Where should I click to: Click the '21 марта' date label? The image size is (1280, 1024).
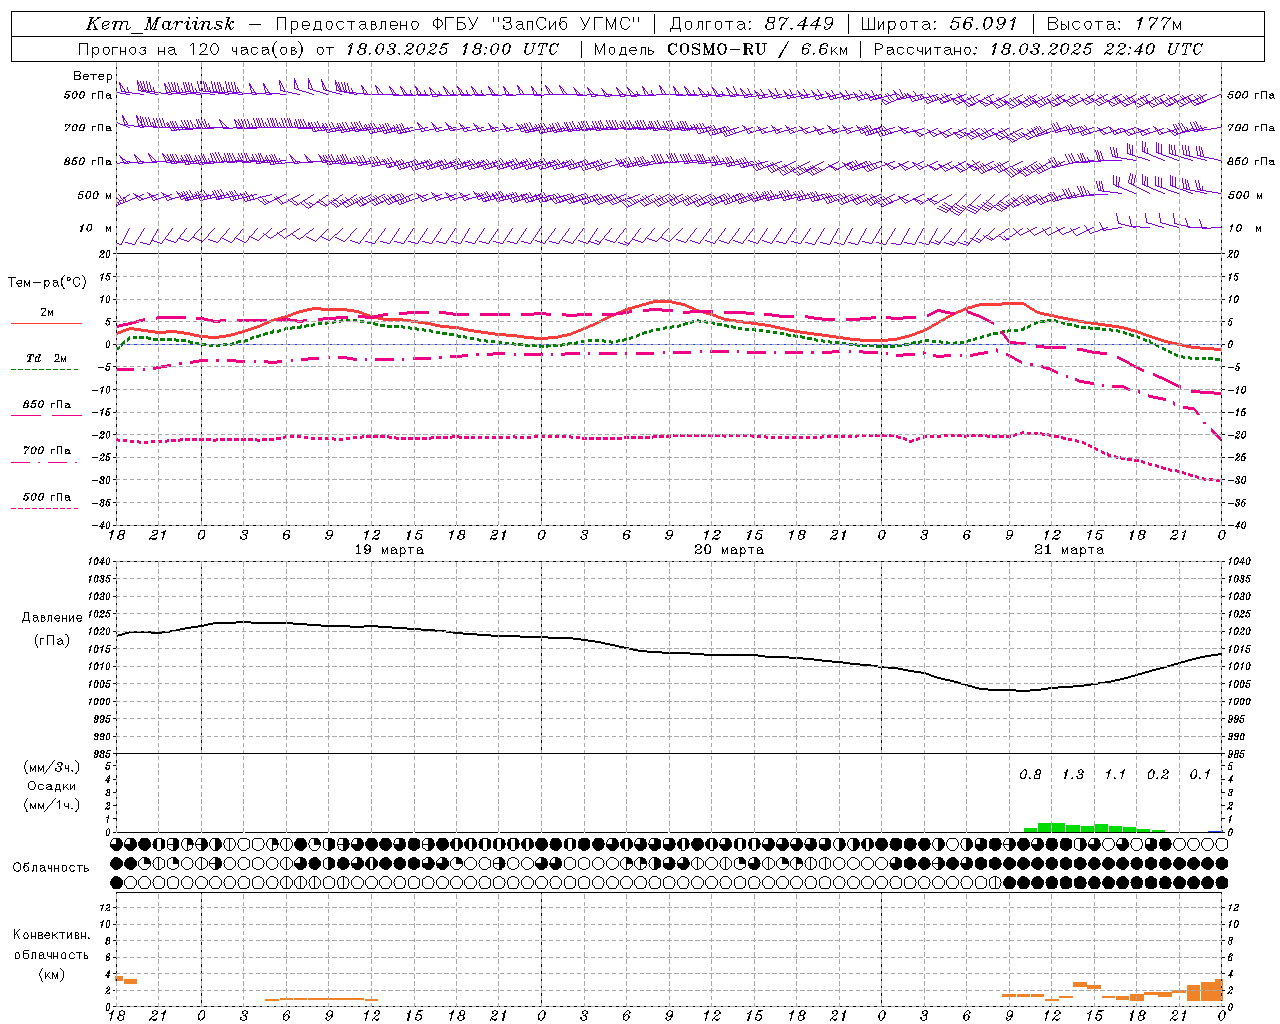pos(1069,550)
